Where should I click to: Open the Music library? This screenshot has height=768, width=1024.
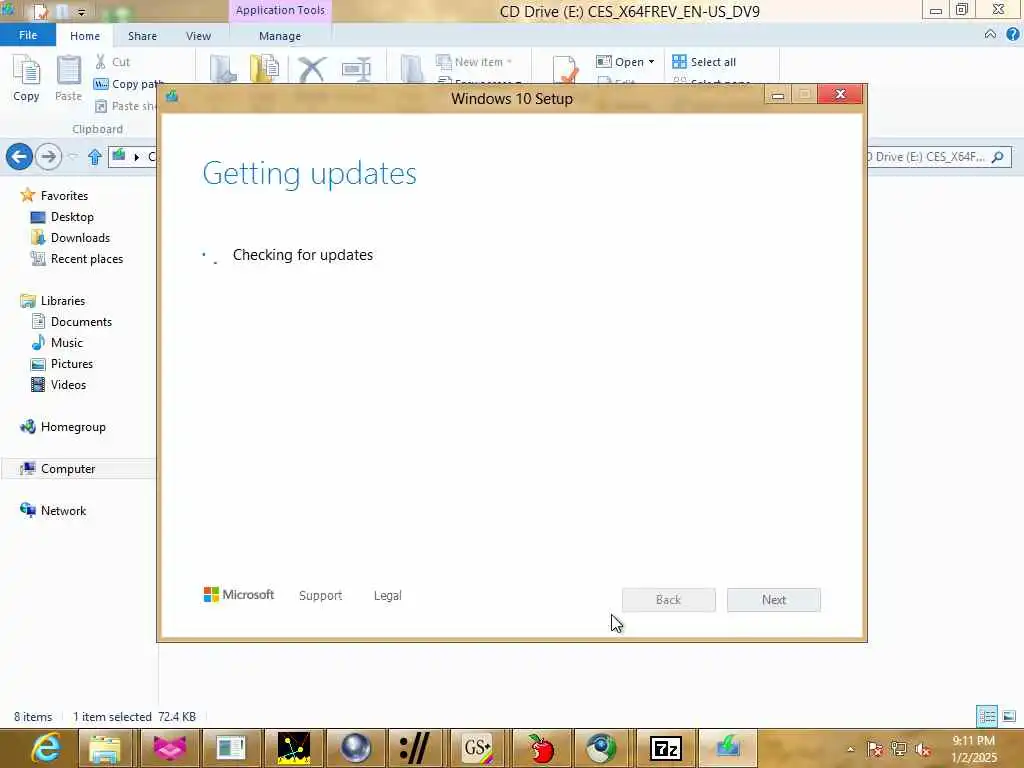[57, 343]
